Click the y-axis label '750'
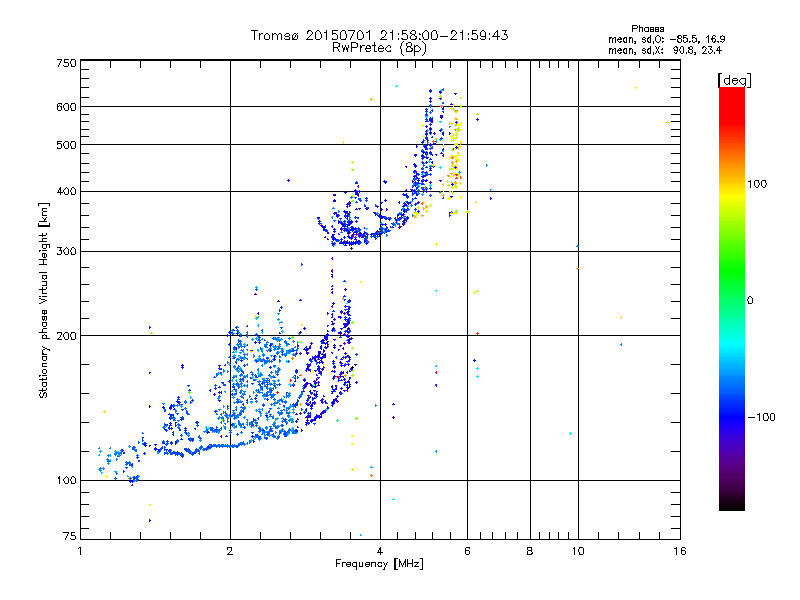 [66, 63]
